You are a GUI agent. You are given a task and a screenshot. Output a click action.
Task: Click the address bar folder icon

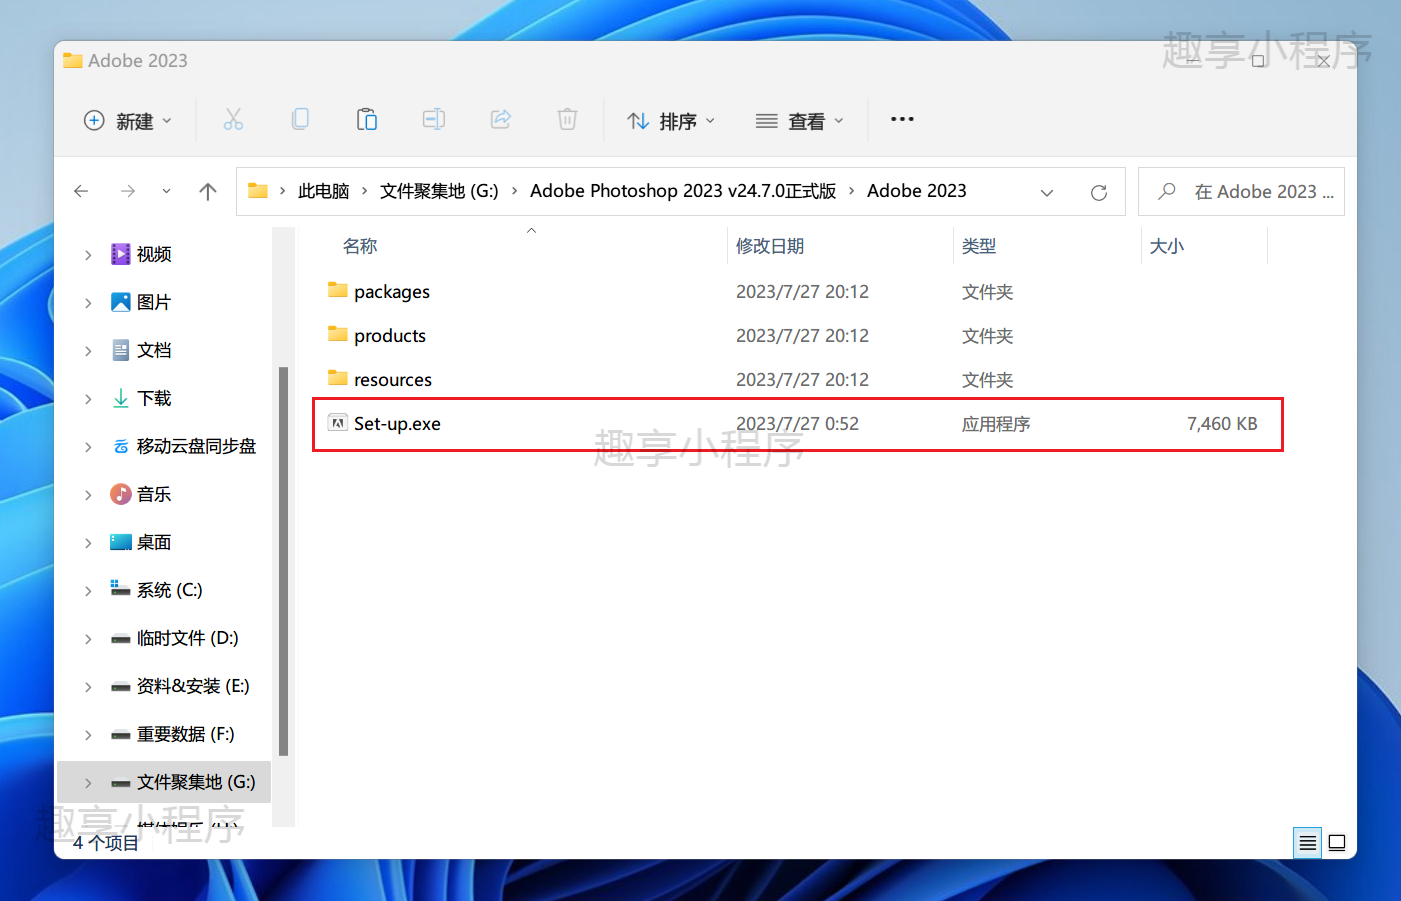click(258, 191)
